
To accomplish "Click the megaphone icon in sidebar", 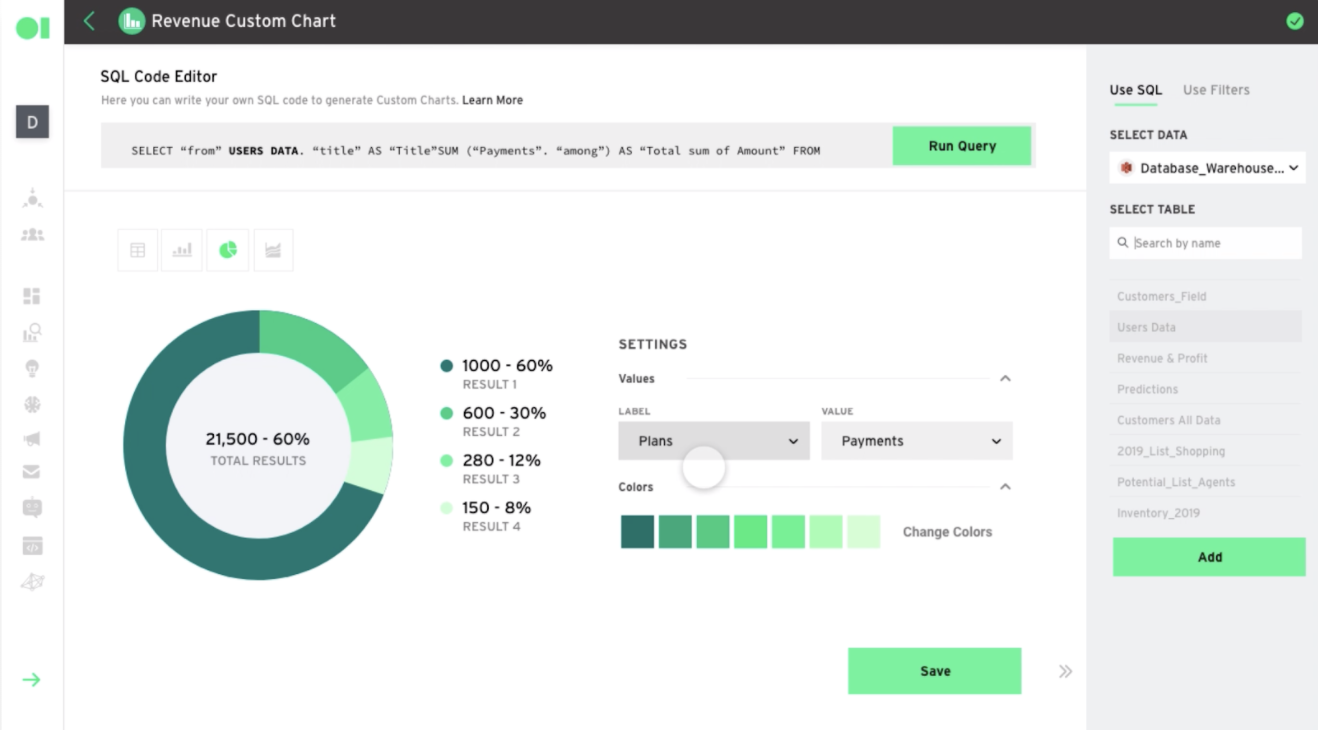I will tap(32, 439).
